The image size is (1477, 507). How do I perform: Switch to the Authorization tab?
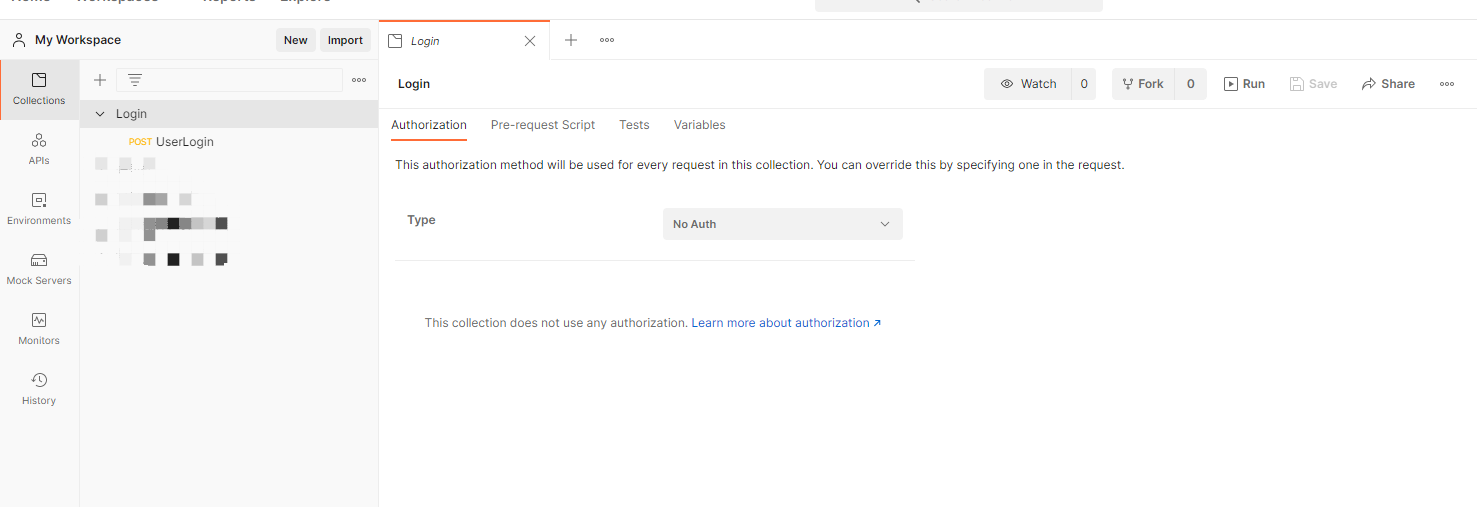click(x=429, y=125)
